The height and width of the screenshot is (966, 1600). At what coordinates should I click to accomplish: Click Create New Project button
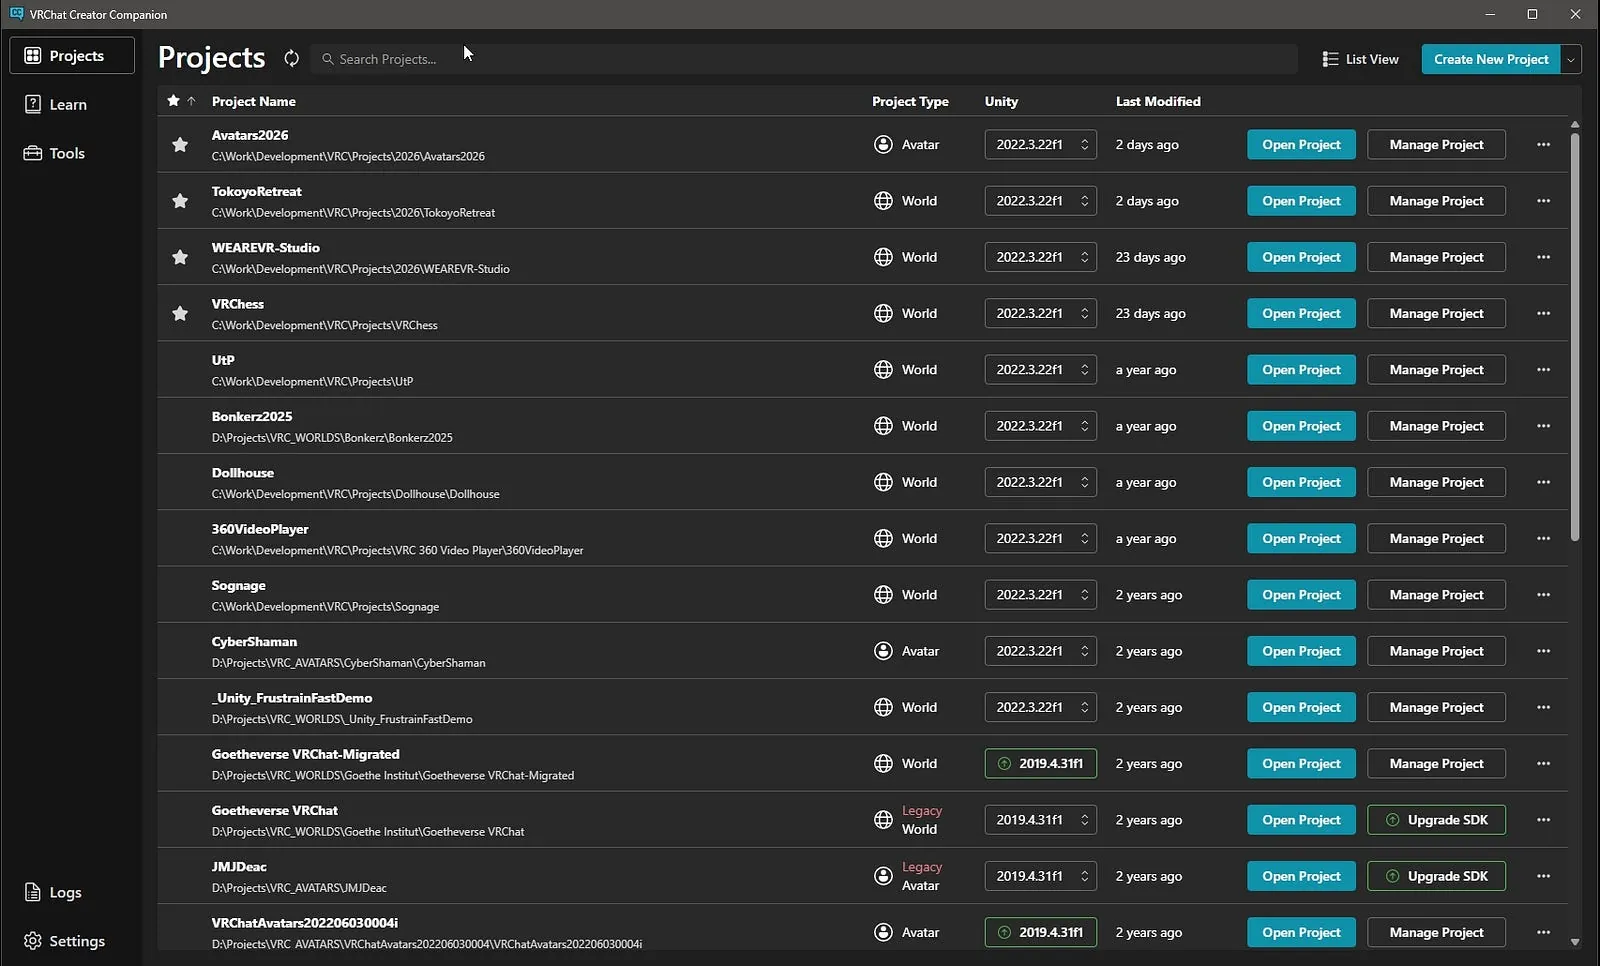tap(1491, 59)
